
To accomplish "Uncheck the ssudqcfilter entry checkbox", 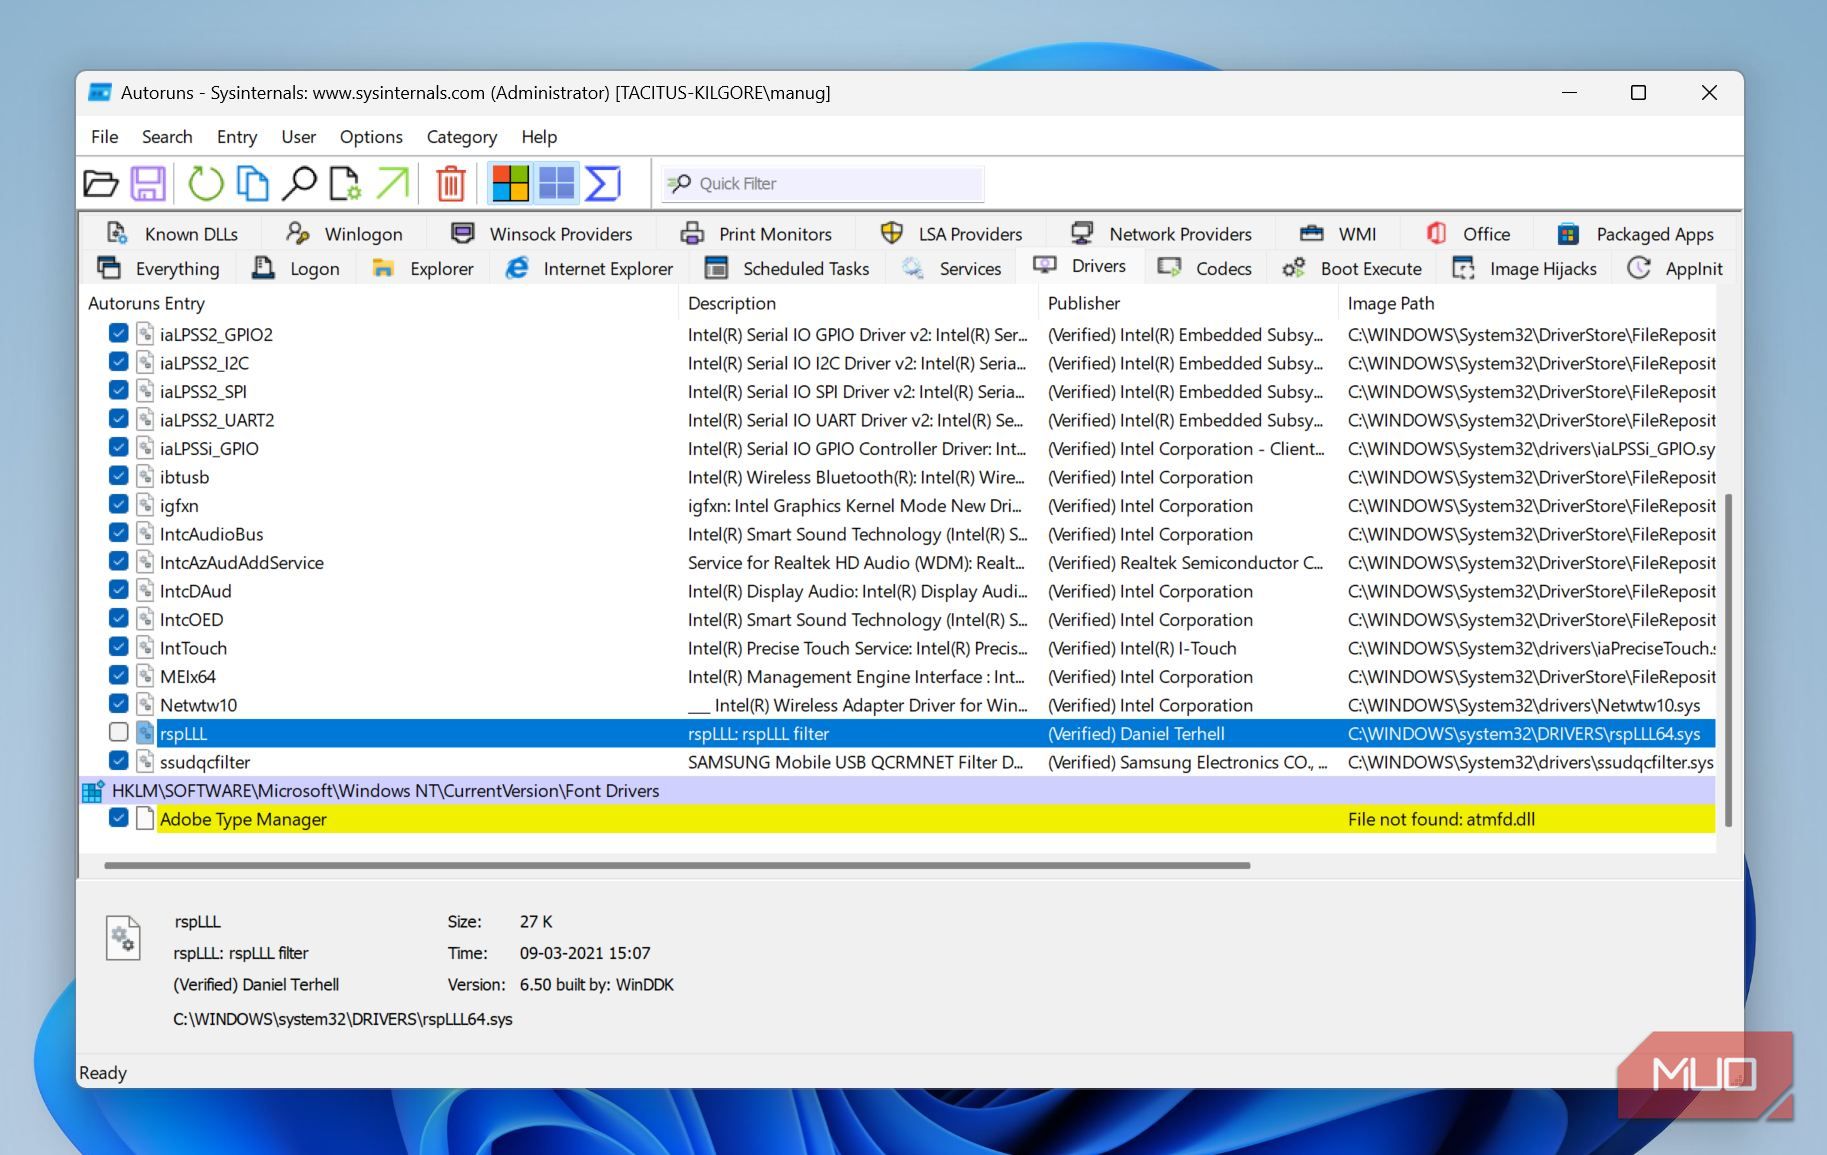I will tap(118, 761).
